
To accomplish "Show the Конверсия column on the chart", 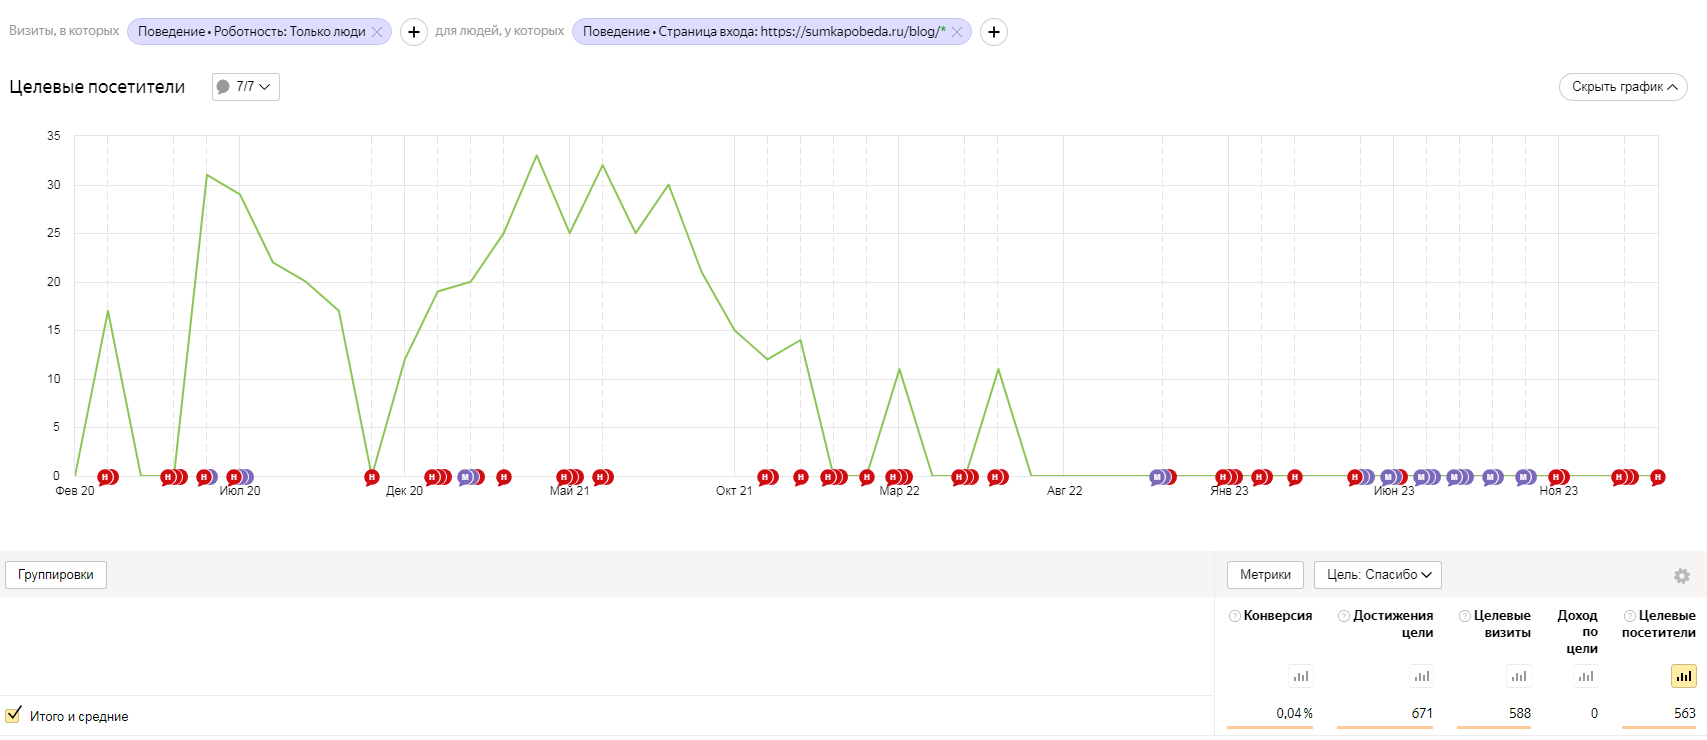I will (x=1300, y=677).
